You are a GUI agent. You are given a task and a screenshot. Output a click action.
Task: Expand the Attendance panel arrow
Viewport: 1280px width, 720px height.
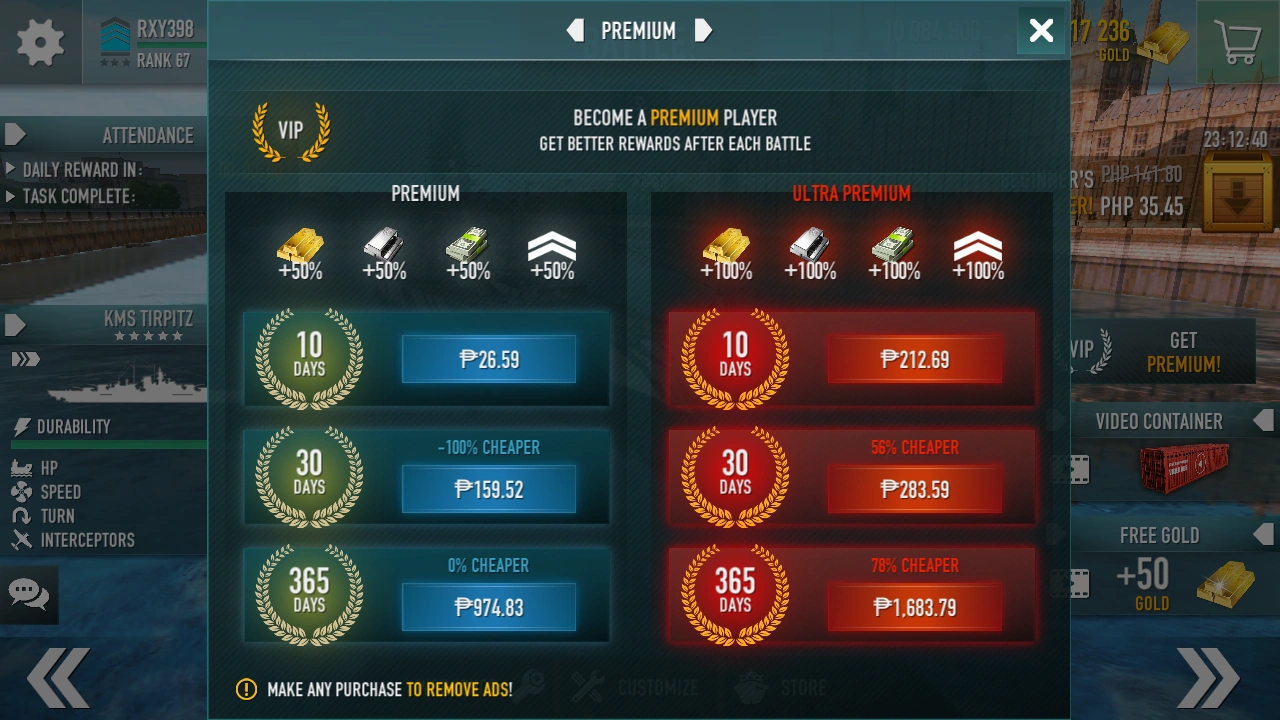15,134
